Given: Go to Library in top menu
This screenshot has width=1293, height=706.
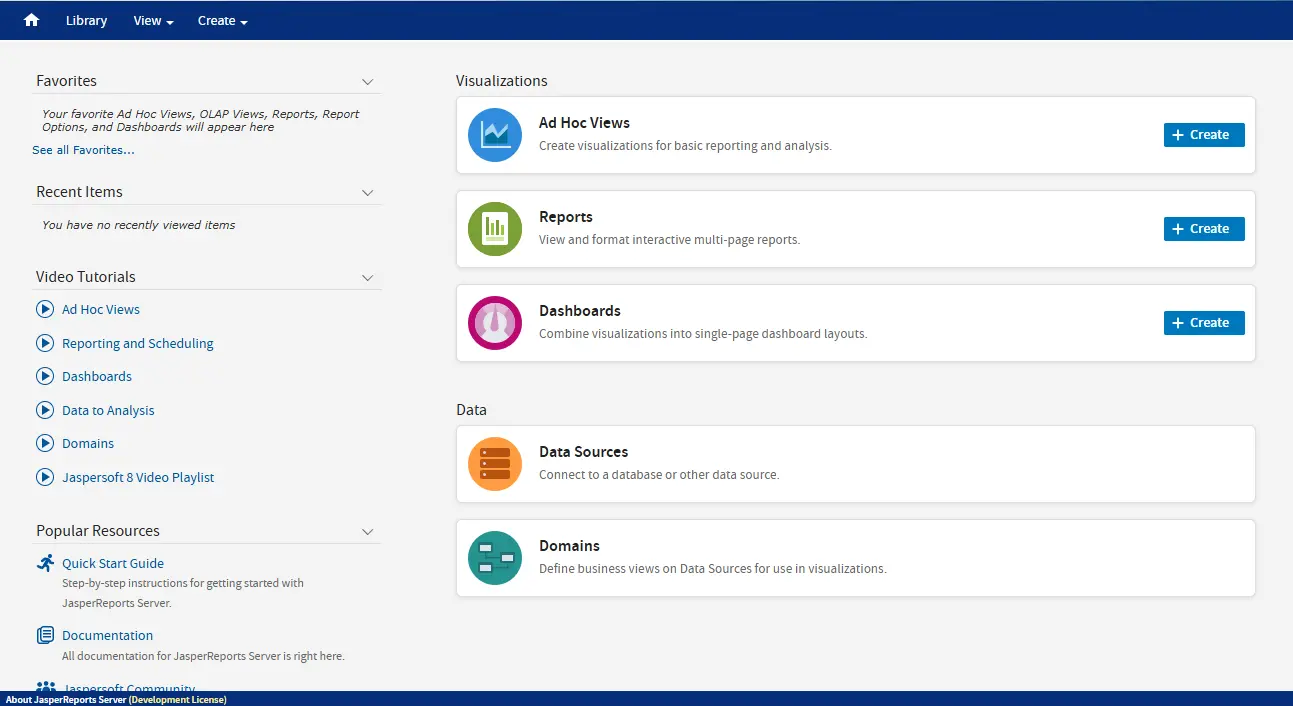Looking at the screenshot, I should (86, 21).
